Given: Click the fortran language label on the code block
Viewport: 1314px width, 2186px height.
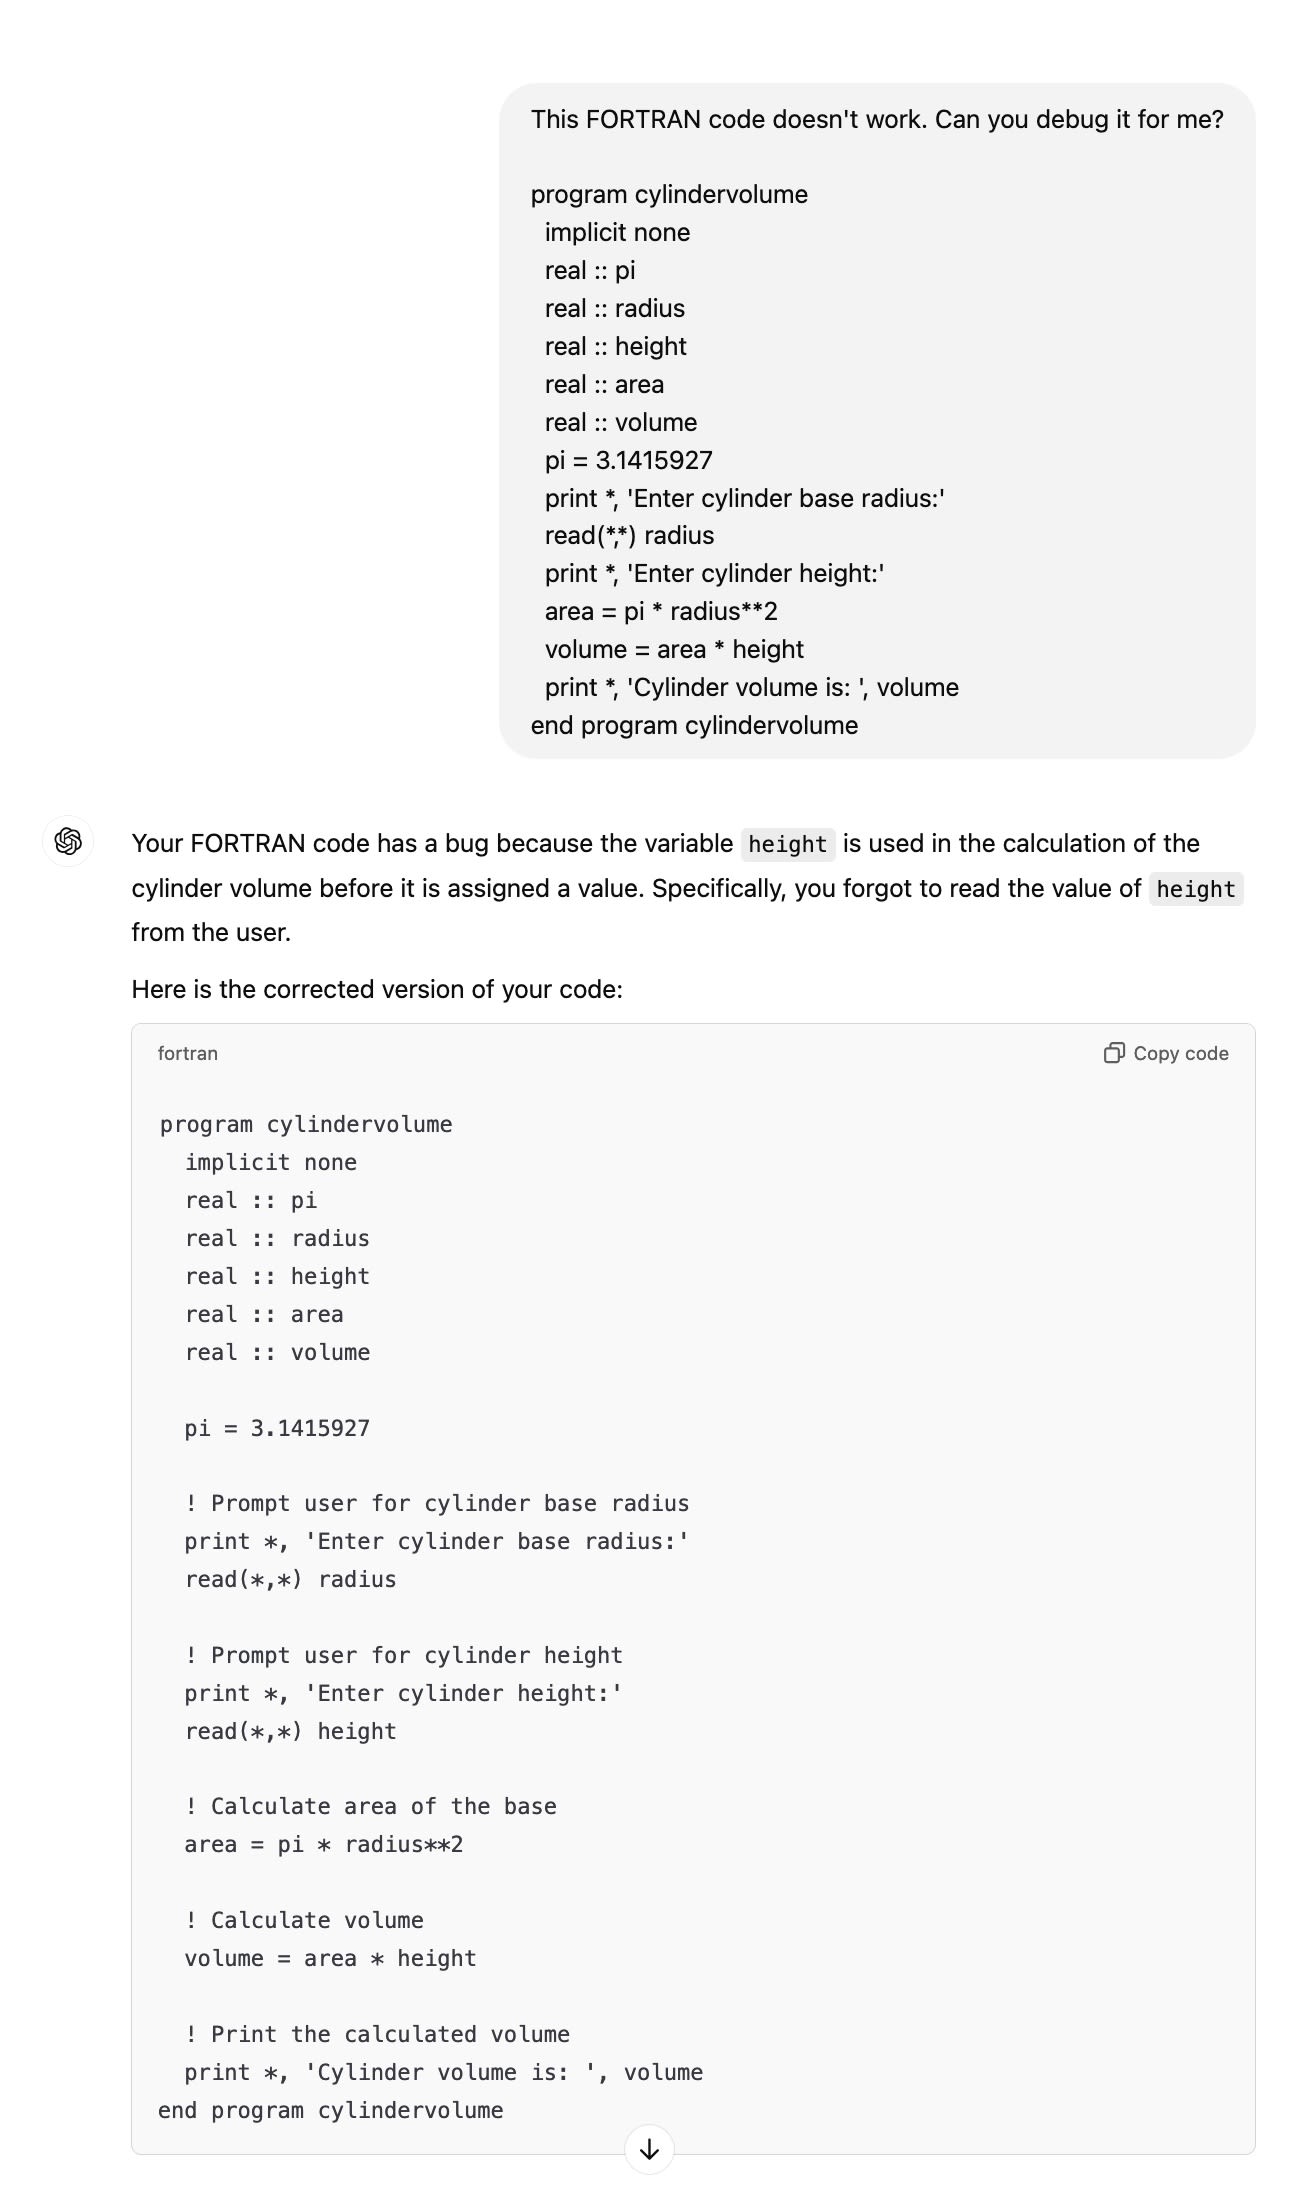Looking at the screenshot, I should (187, 1053).
